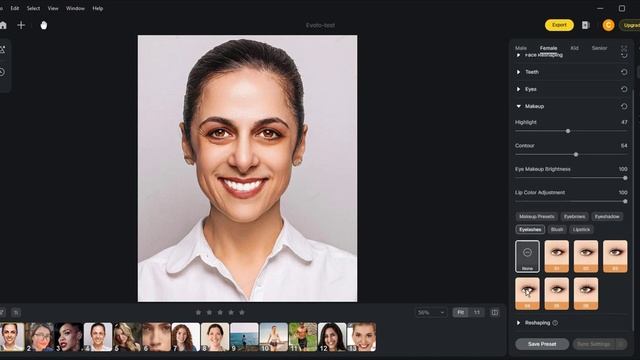The height and width of the screenshot is (360, 640).
Task: Open filmstrip photo number 3
Action: [69, 337]
